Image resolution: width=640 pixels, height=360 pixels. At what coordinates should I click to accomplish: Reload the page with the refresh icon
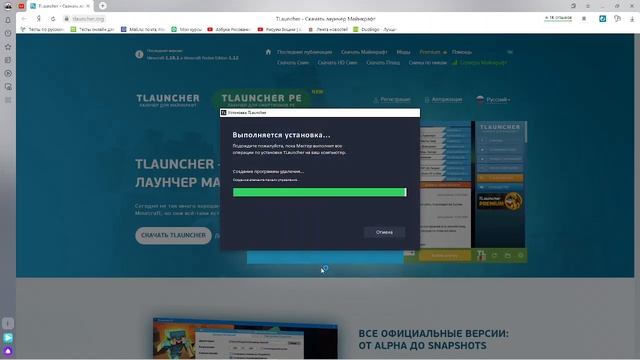click(53, 19)
